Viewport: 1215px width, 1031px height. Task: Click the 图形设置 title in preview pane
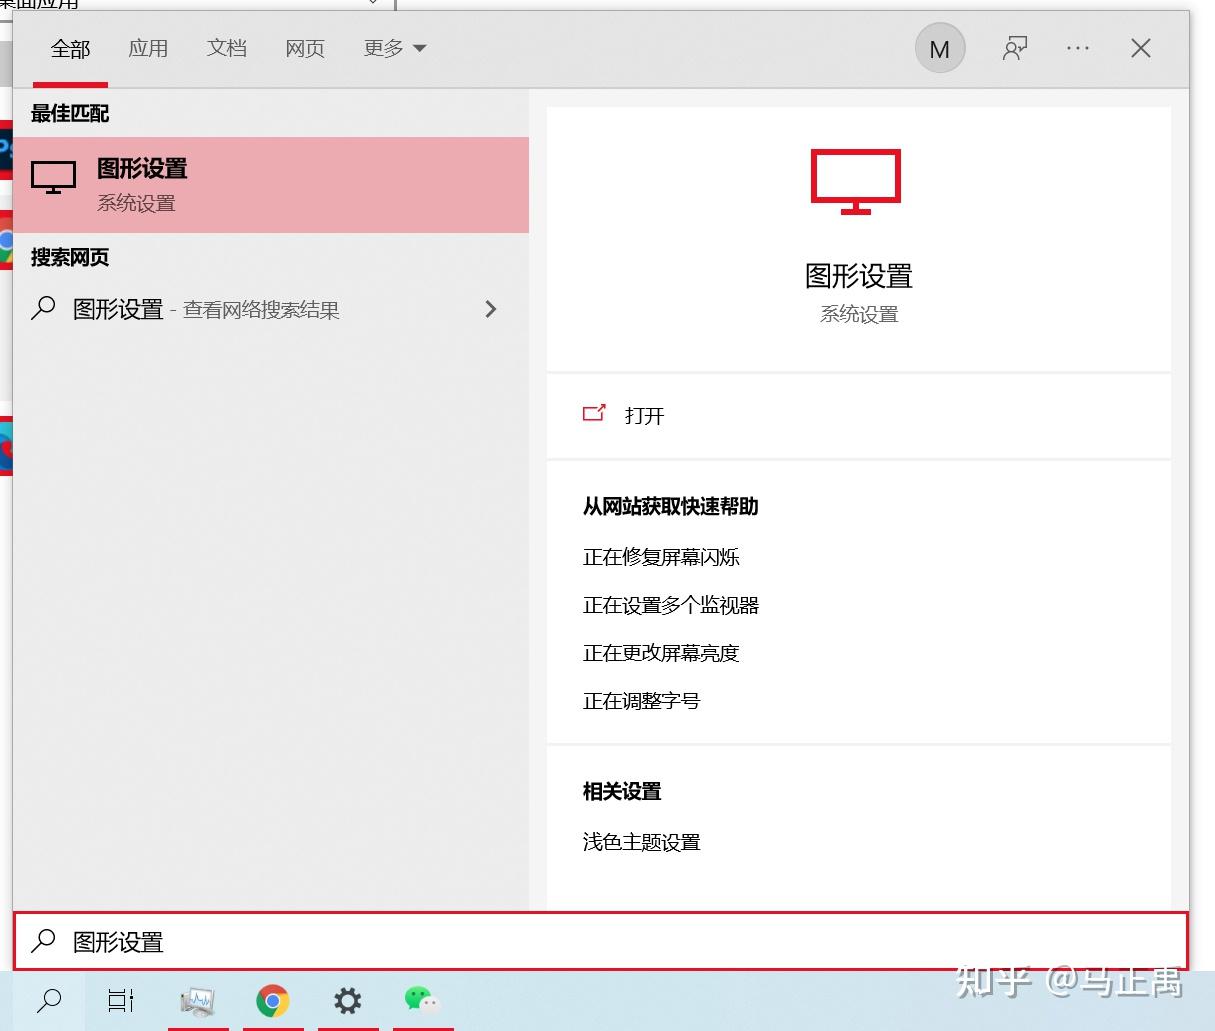pos(859,276)
